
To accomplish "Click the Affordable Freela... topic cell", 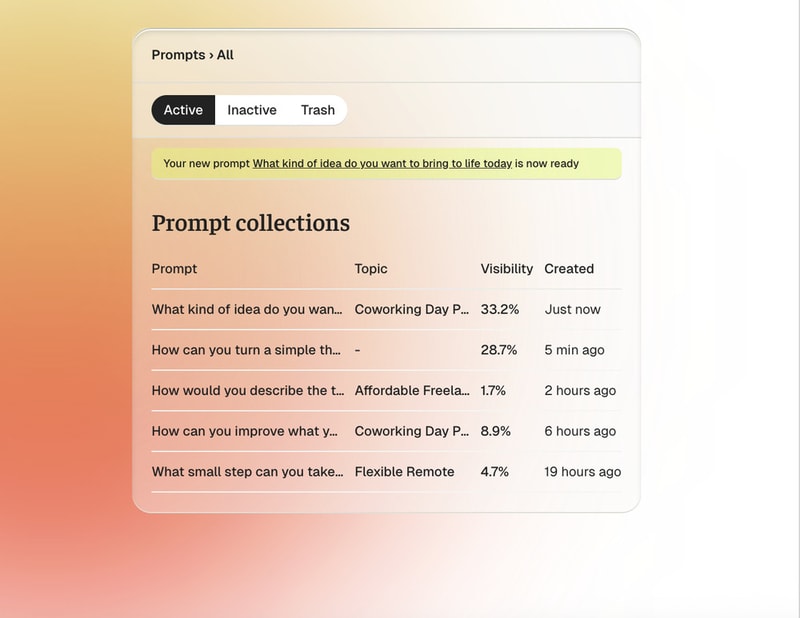I will pos(412,391).
